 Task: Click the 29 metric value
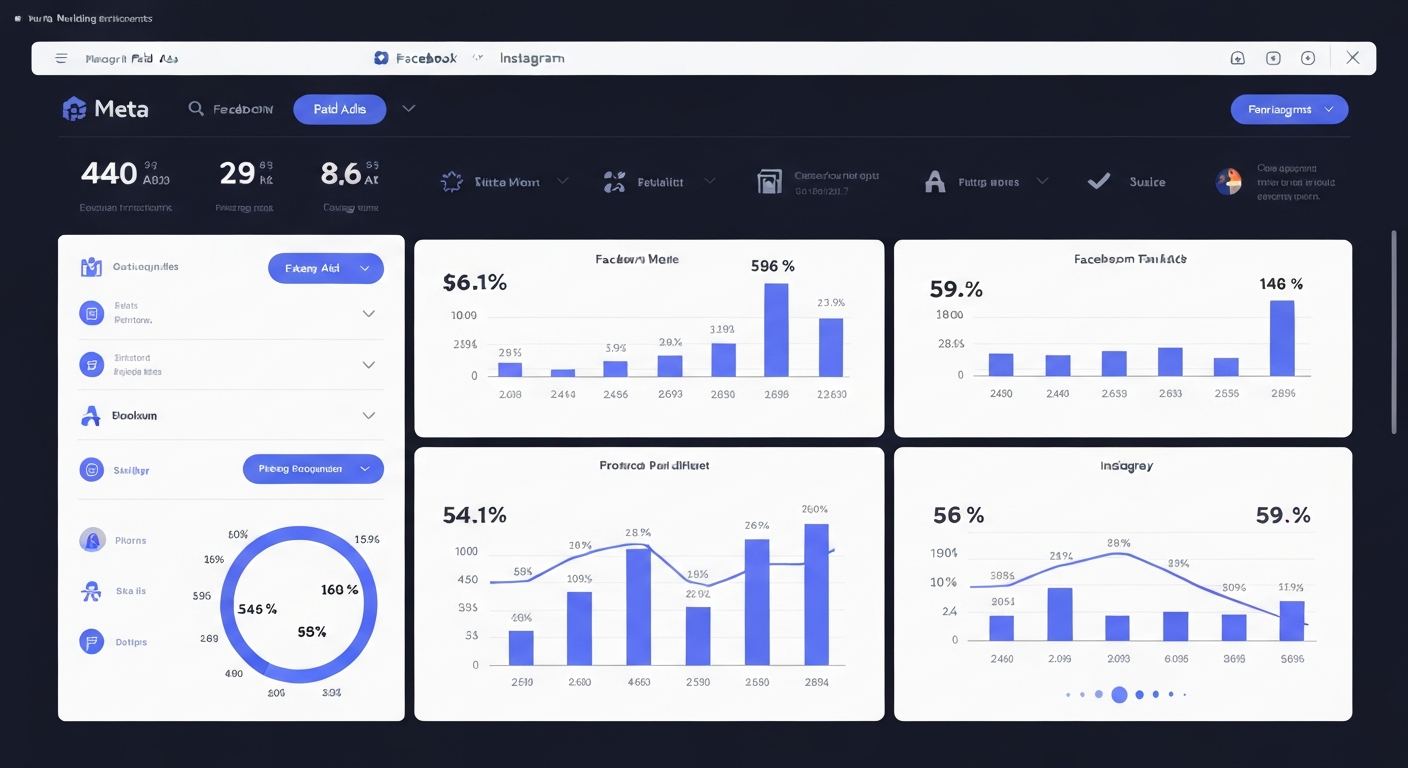237,174
